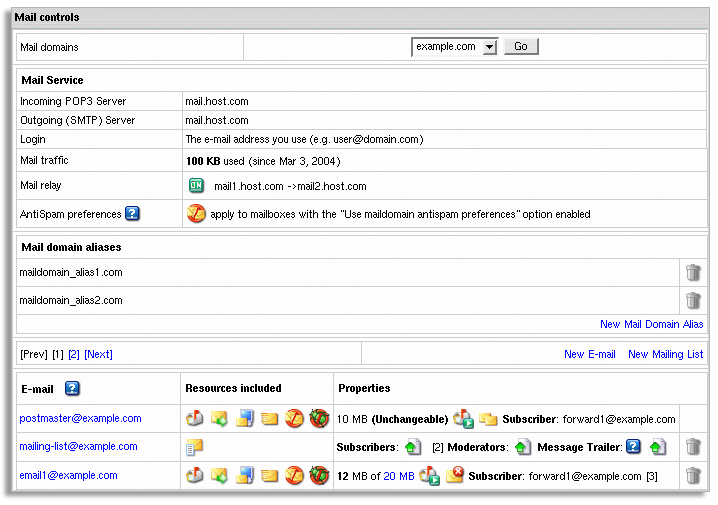Toggle the Mail relay ON switch

click(x=196, y=185)
